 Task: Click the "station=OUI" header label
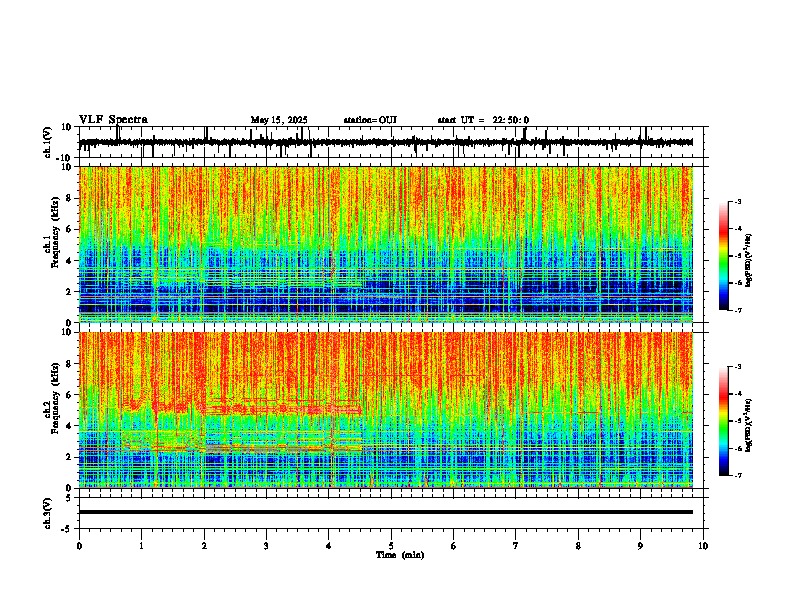(x=370, y=120)
